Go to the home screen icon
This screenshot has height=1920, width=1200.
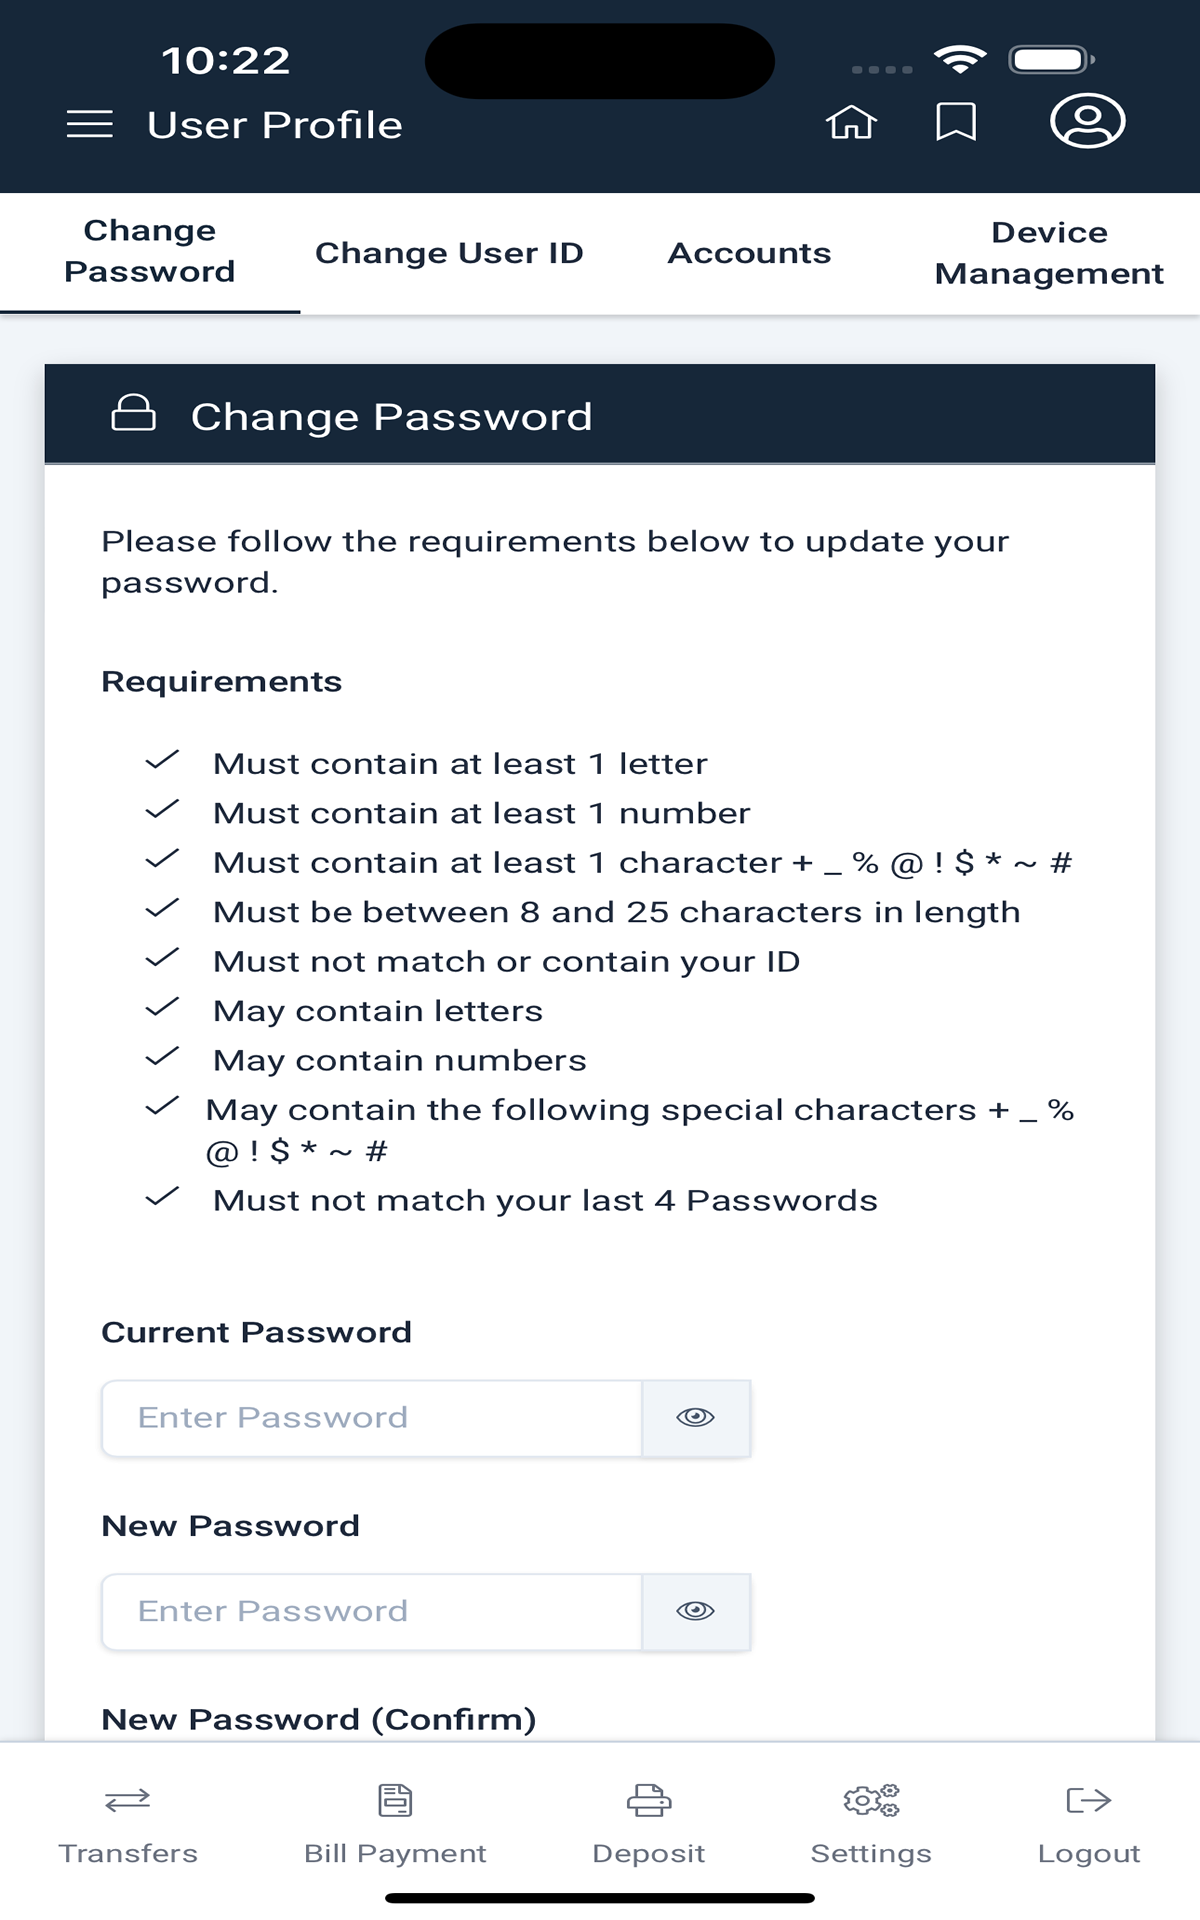851,122
